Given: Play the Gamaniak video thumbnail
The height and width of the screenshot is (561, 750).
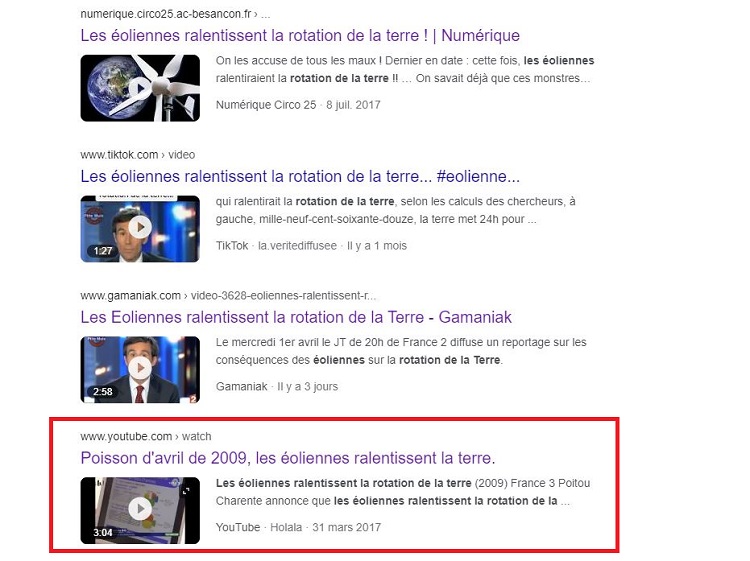Looking at the screenshot, I should coord(140,369).
